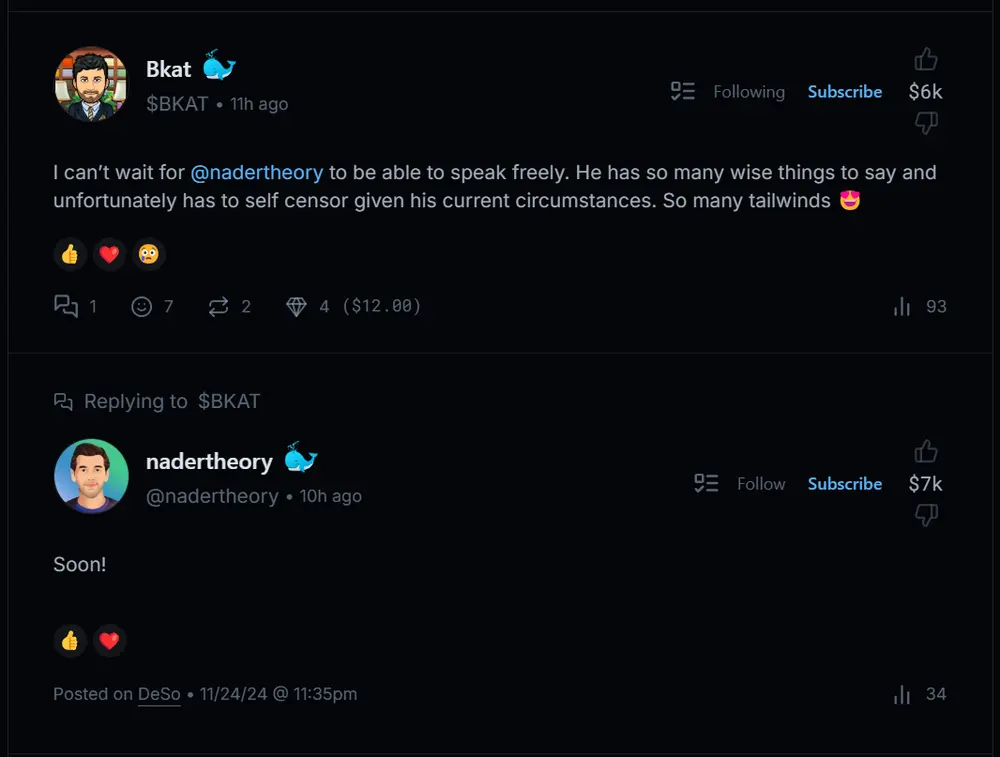Send a diamond tip on Bkat's post

(x=296, y=306)
